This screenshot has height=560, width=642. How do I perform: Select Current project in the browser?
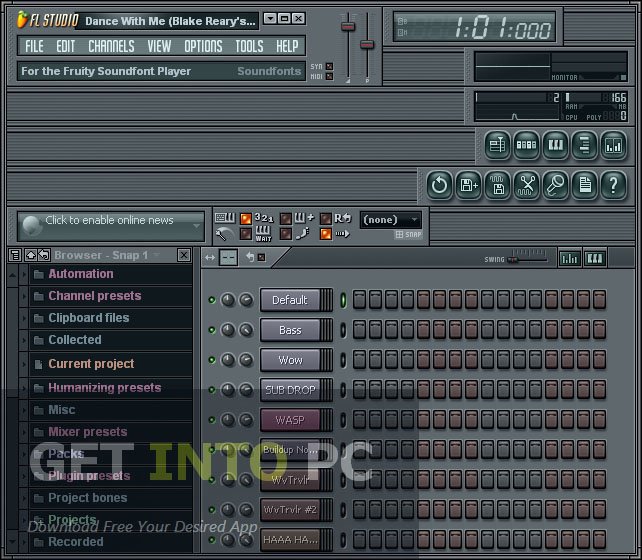pyautogui.click(x=111, y=364)
